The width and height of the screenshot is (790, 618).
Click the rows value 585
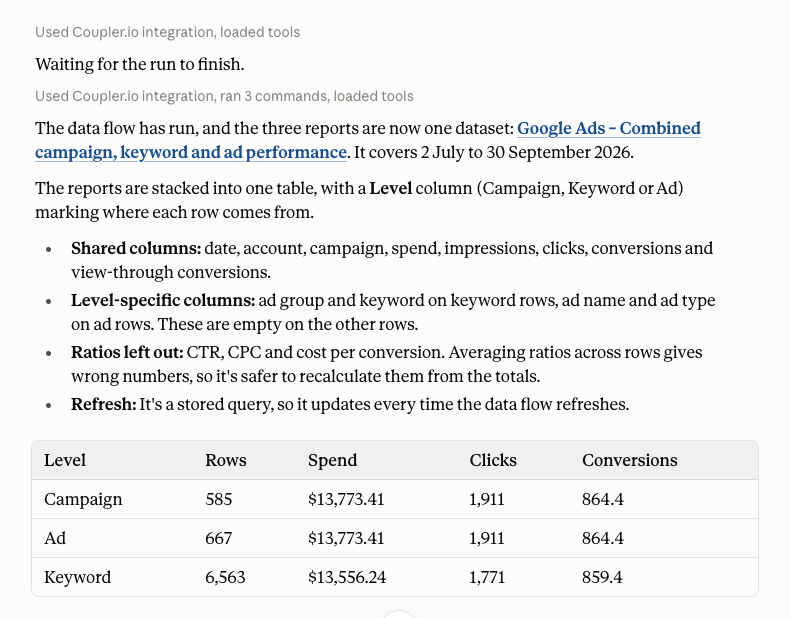pos(219,499)
